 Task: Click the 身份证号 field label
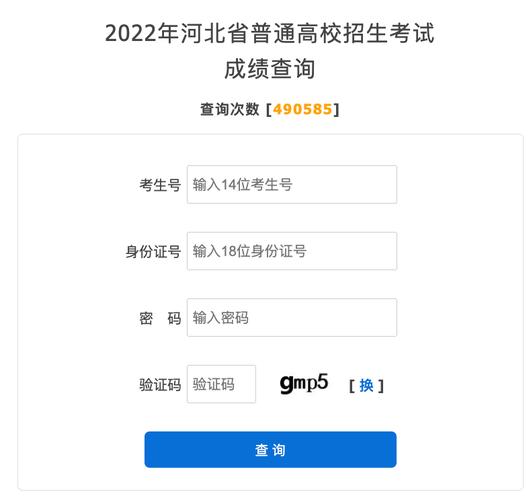point(153,251)
